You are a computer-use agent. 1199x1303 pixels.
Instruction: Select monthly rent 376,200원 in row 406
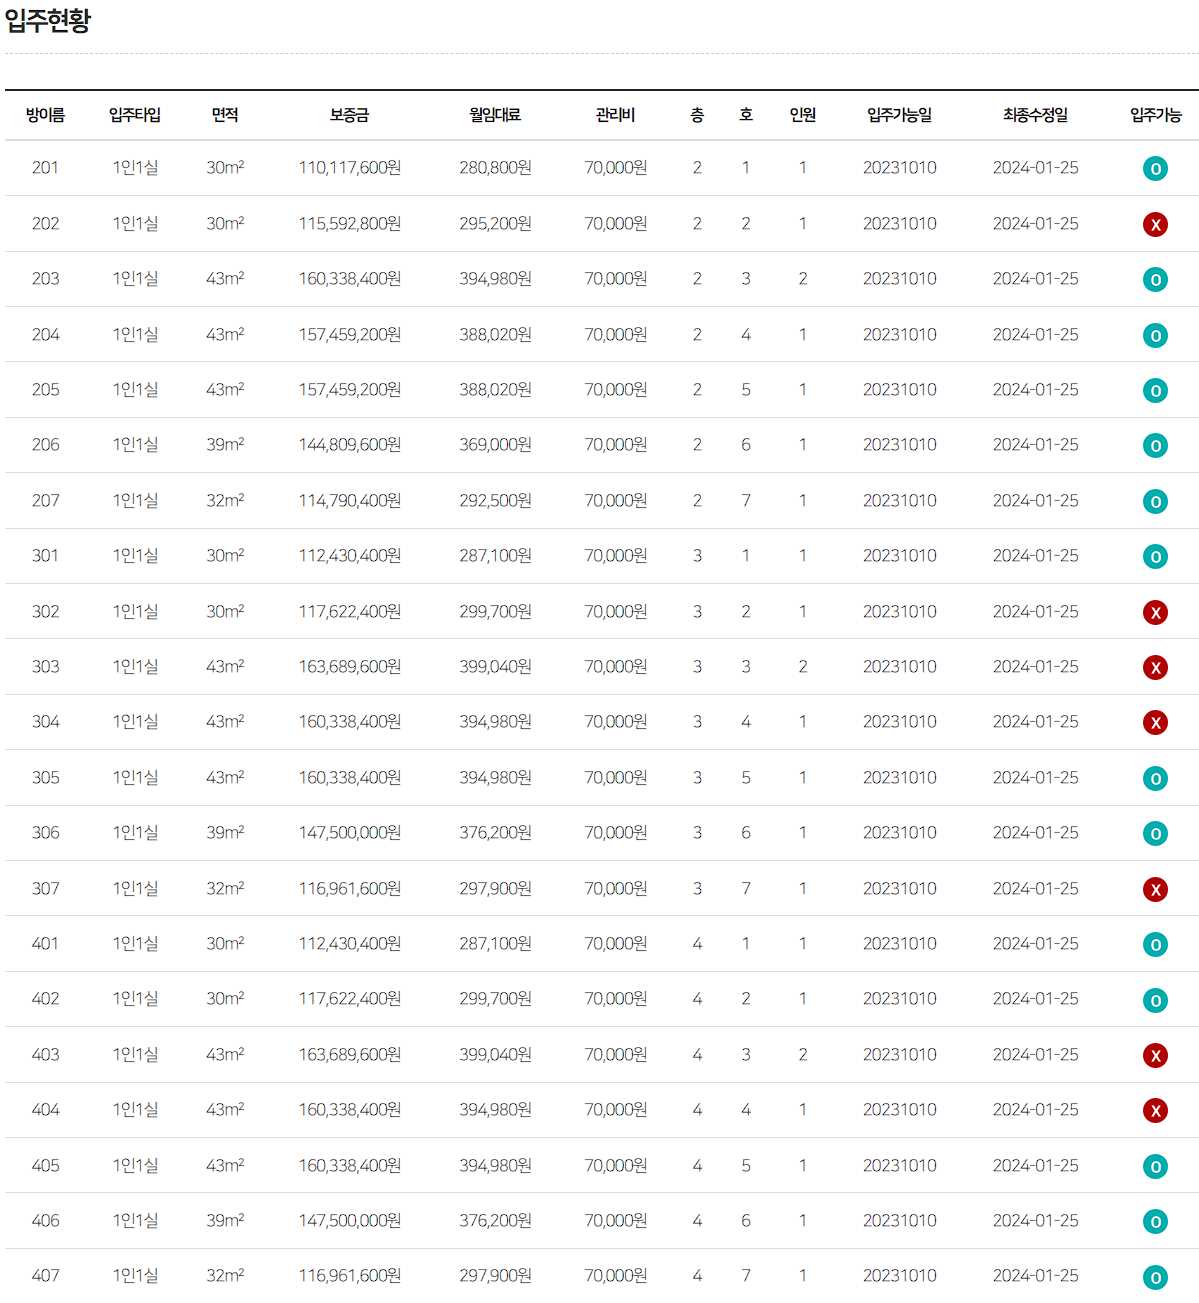tap(495, 1221)
